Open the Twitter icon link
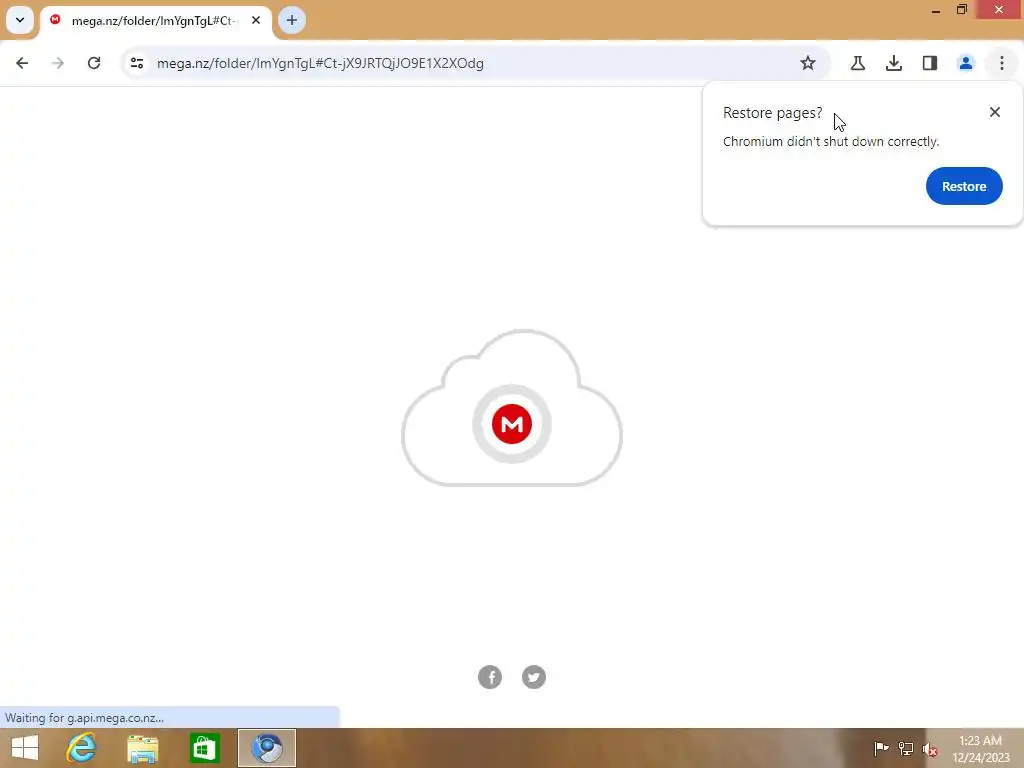1024x768 pixels. point(534,677)
